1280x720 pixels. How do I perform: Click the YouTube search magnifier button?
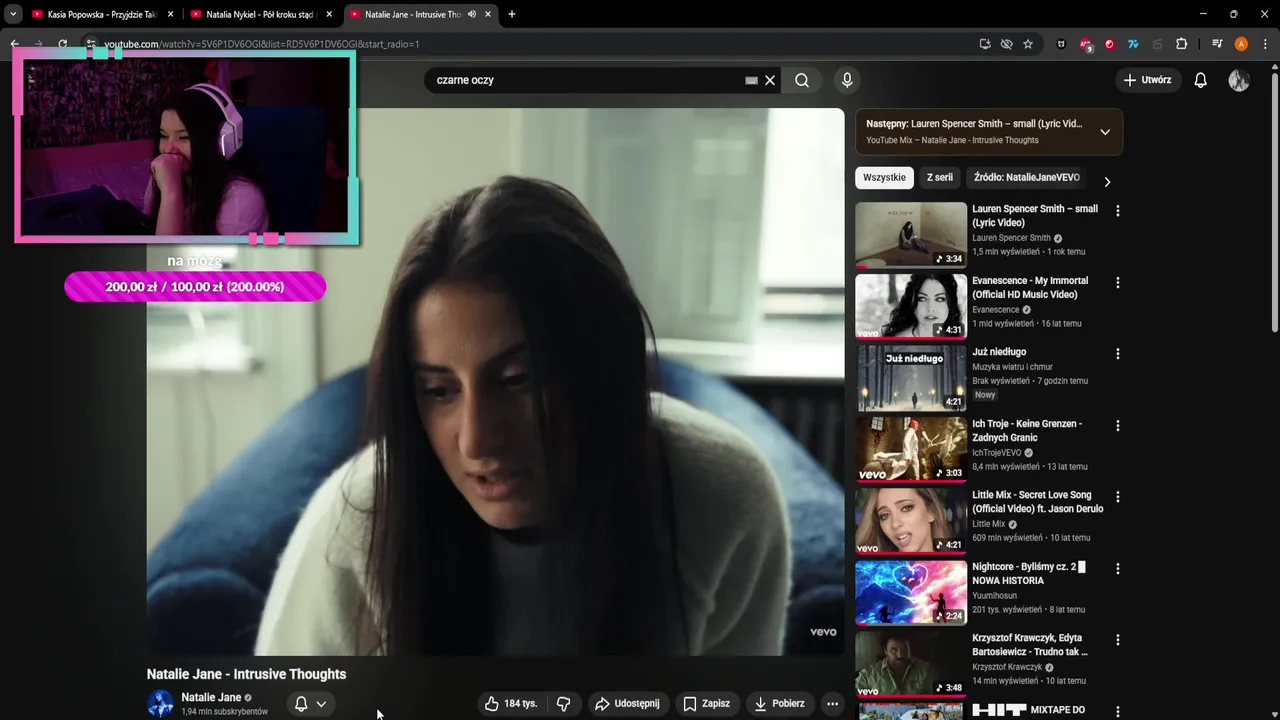802,80
